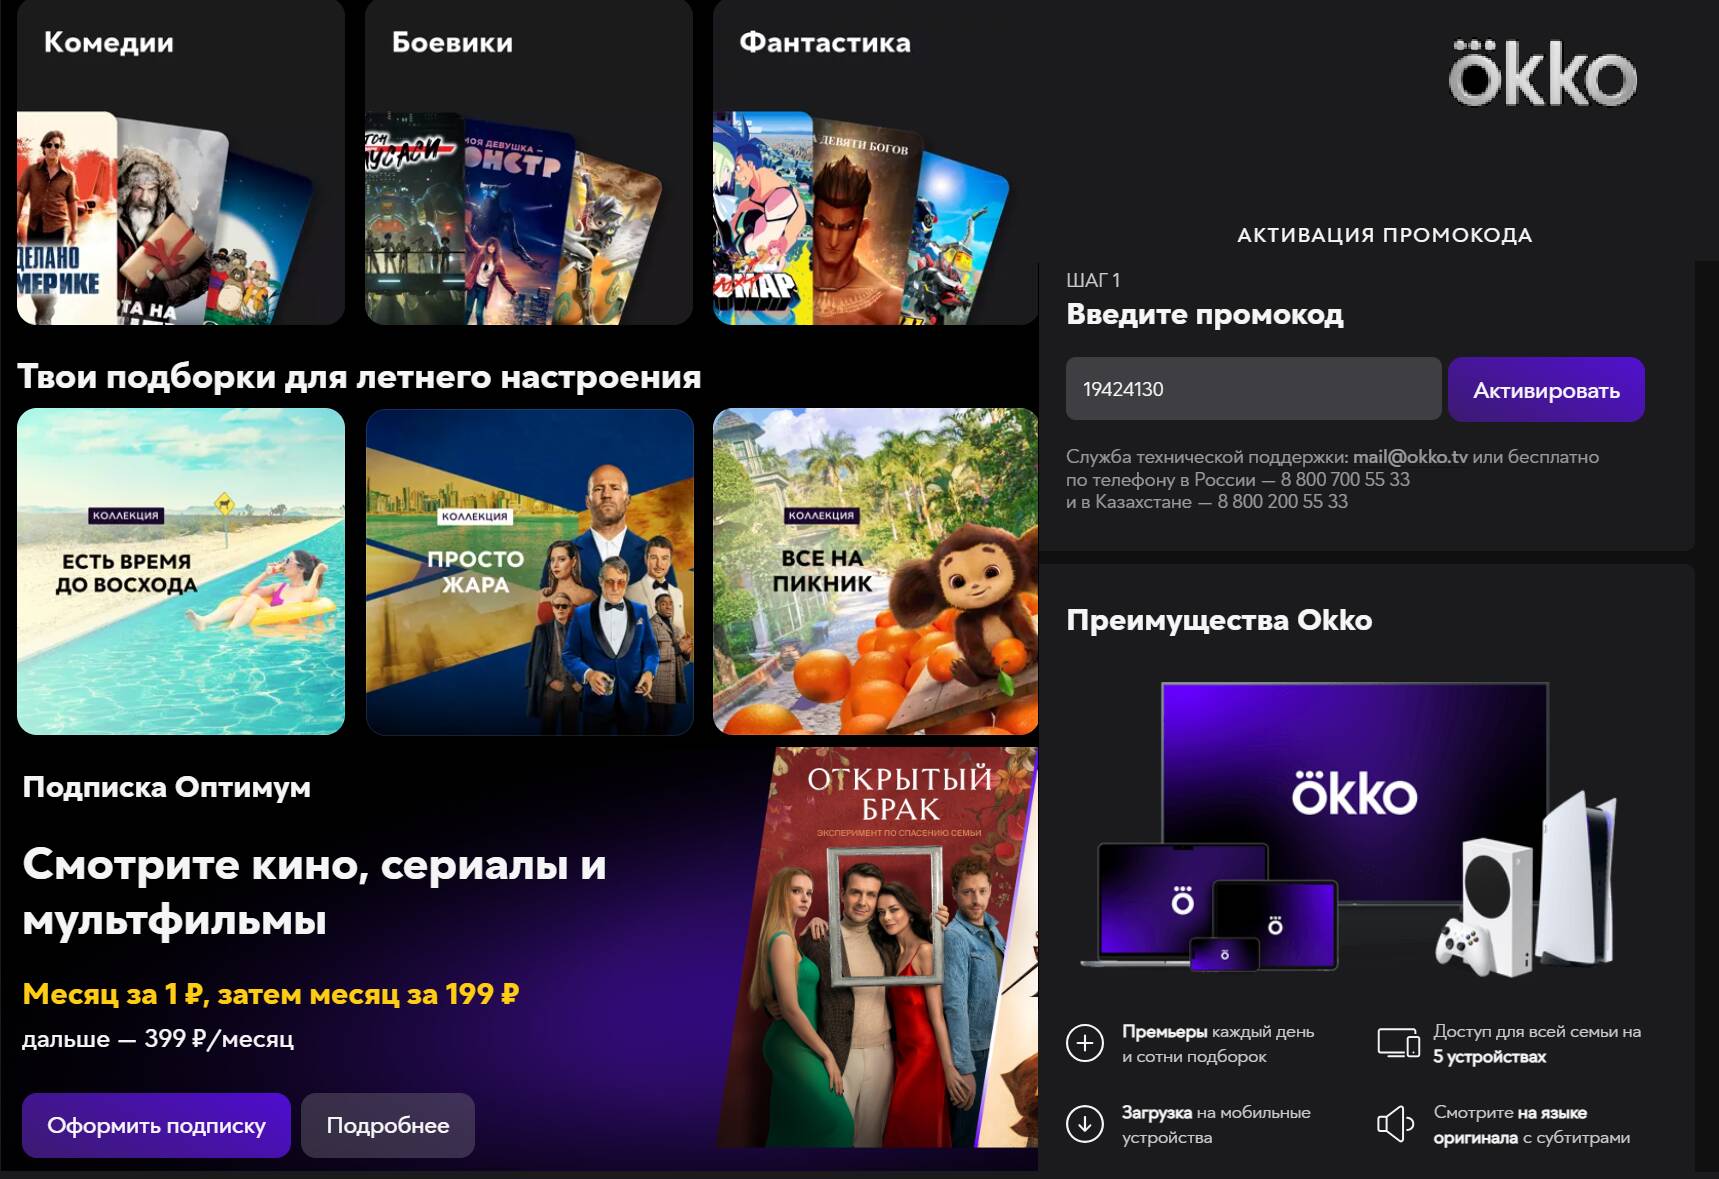Viewport: 1719px width, 1179px height.
Task: Click the Okko logo on the TV image
Action: [x=1354, y=794]
